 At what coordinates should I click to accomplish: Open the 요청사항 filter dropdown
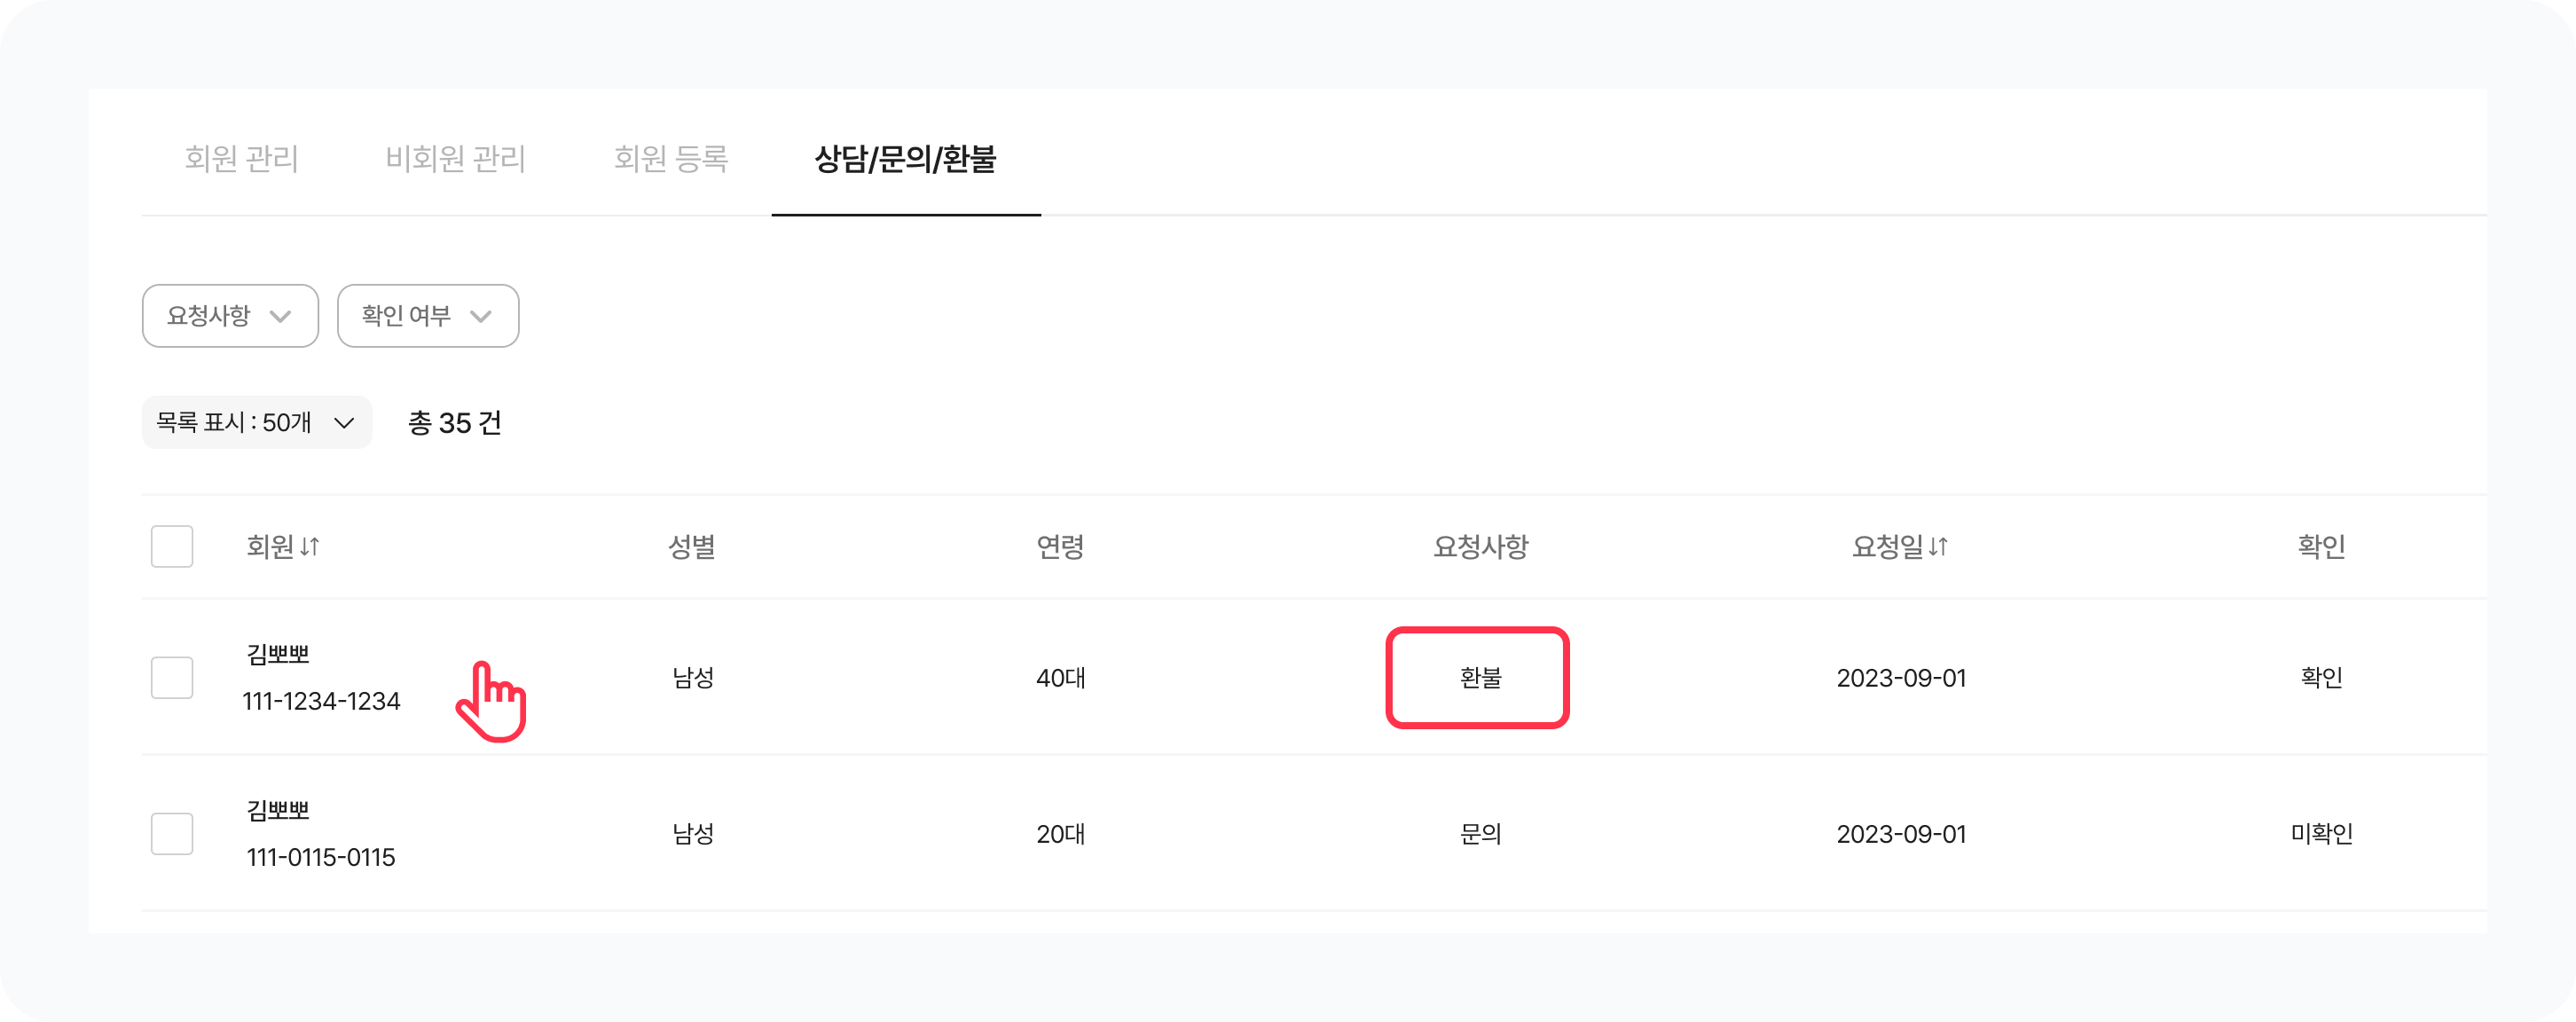click(x=230, y=316)
